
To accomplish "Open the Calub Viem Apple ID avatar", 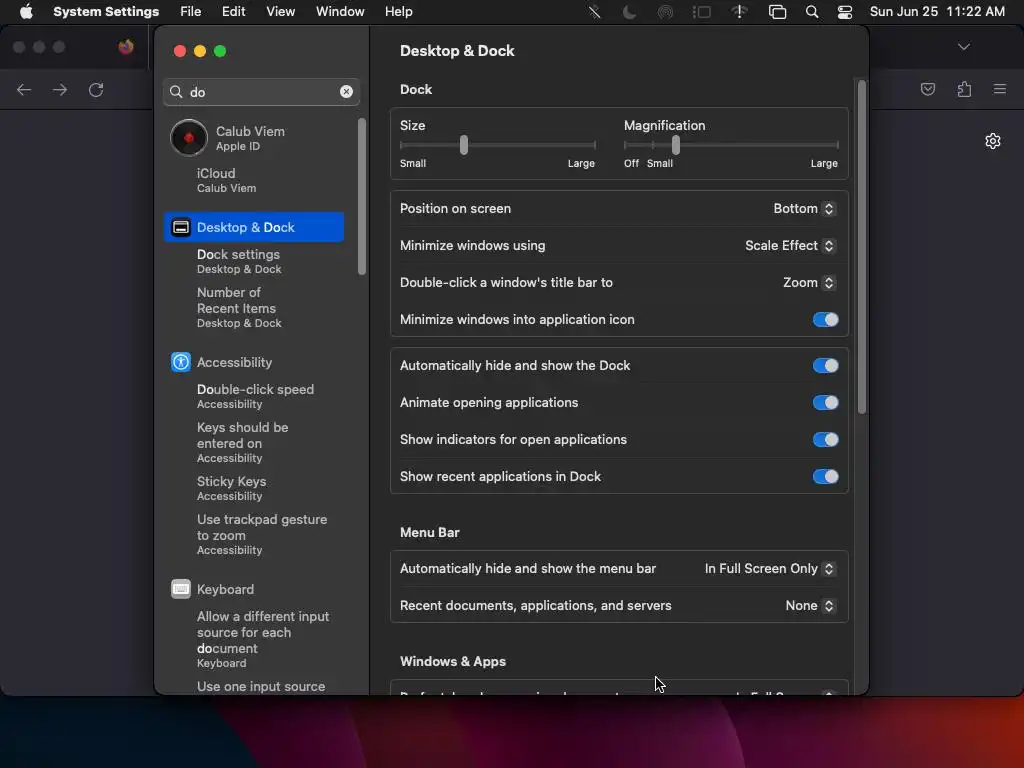I will tap(189, 138).
